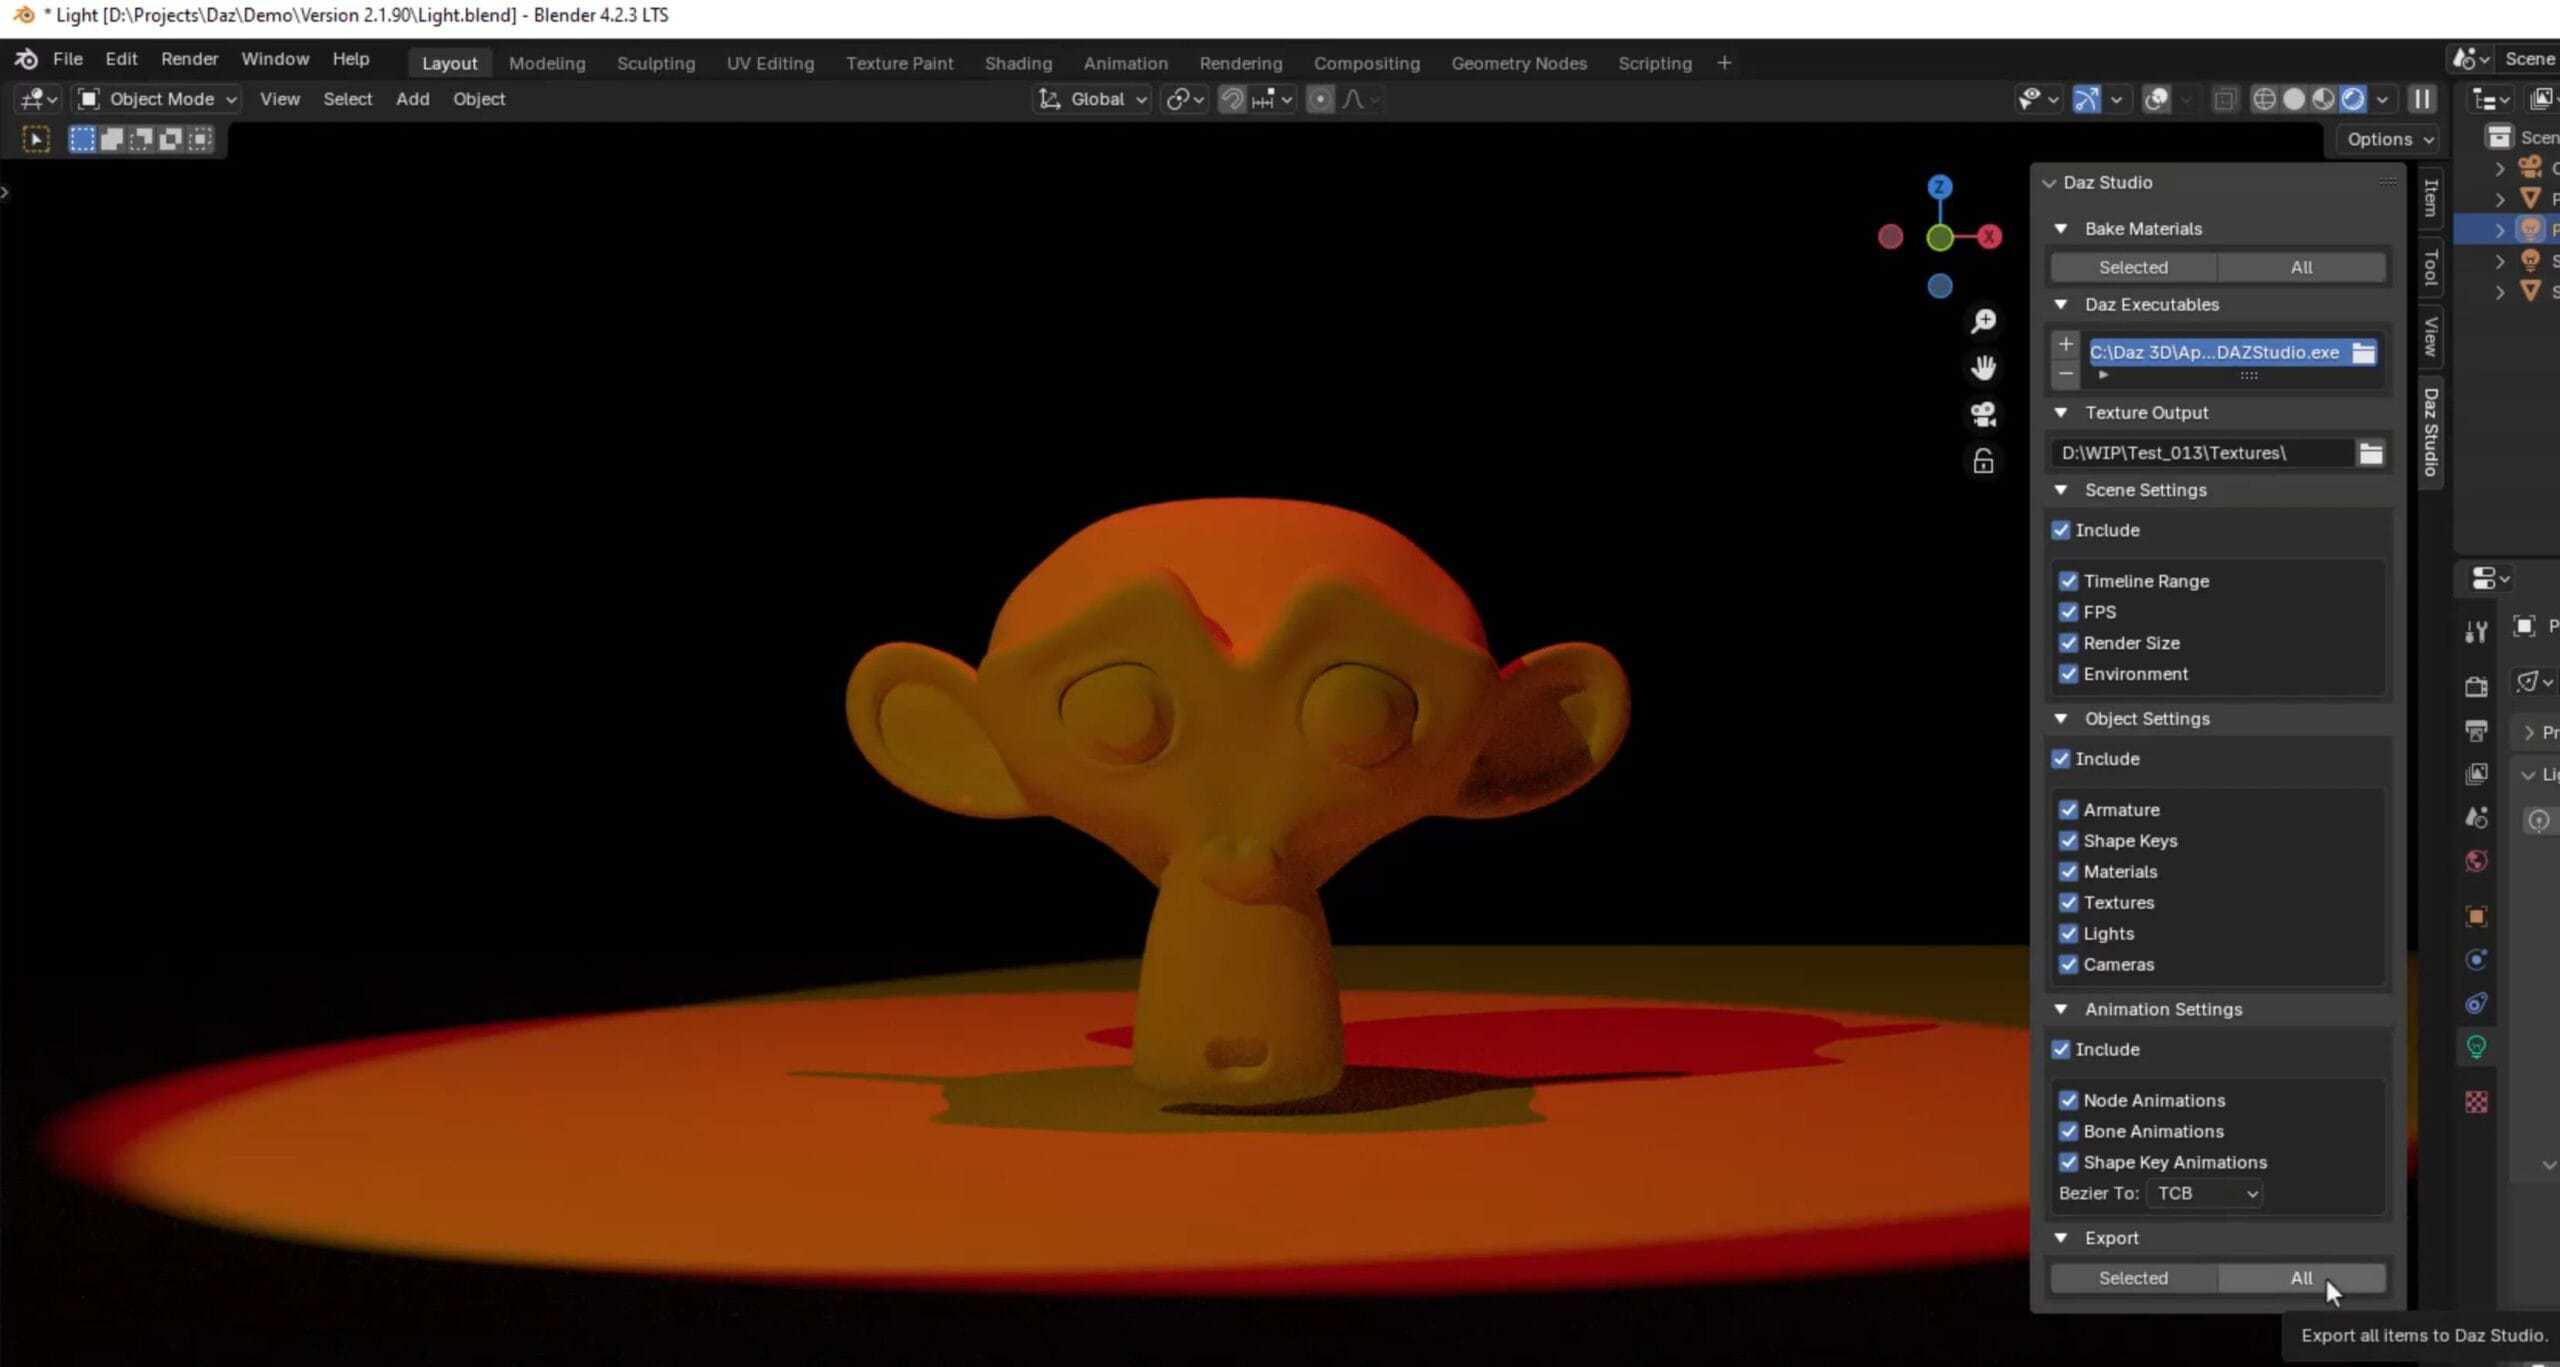
Task: Uncheck the Timeline Range checkbox
Action: (x=2068, y=581)
